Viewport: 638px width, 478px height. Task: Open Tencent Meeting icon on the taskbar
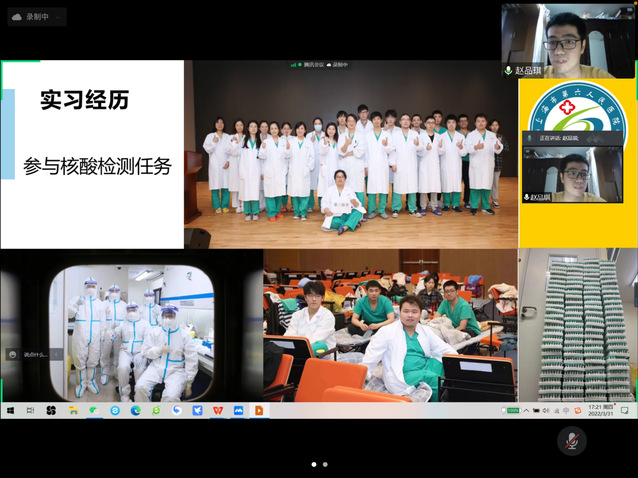tap(239, 410)
